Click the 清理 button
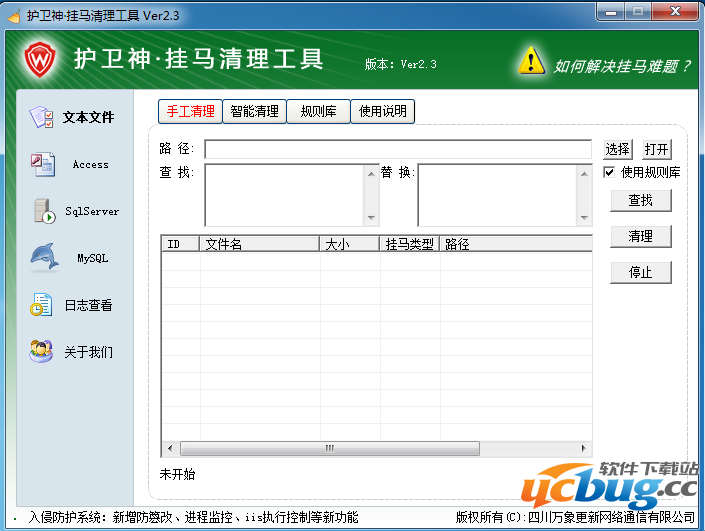 click(641, 236)
